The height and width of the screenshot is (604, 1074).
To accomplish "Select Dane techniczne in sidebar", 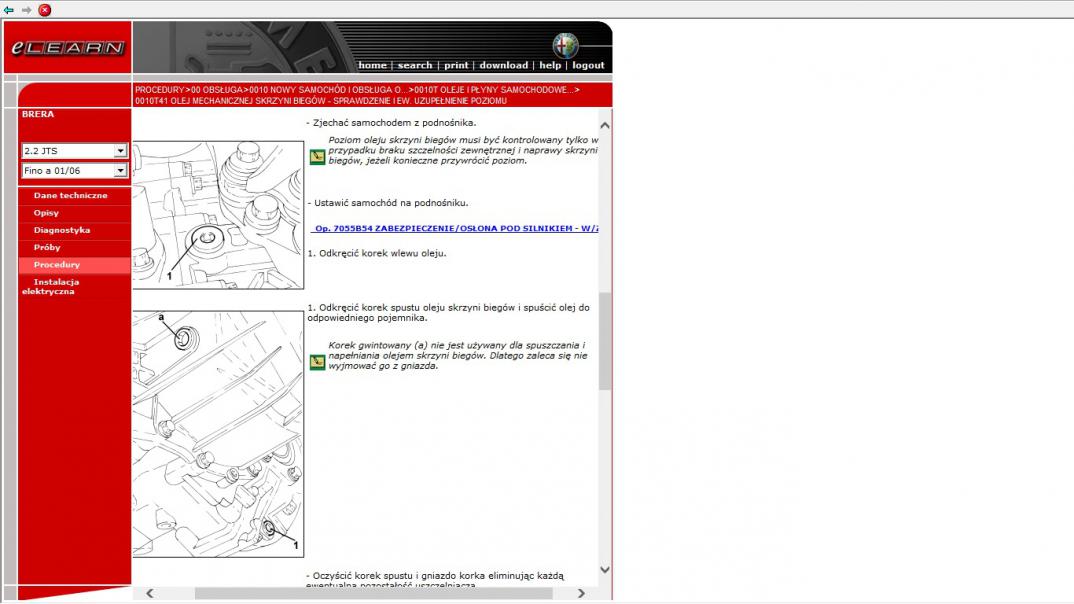I will point(70,196).
